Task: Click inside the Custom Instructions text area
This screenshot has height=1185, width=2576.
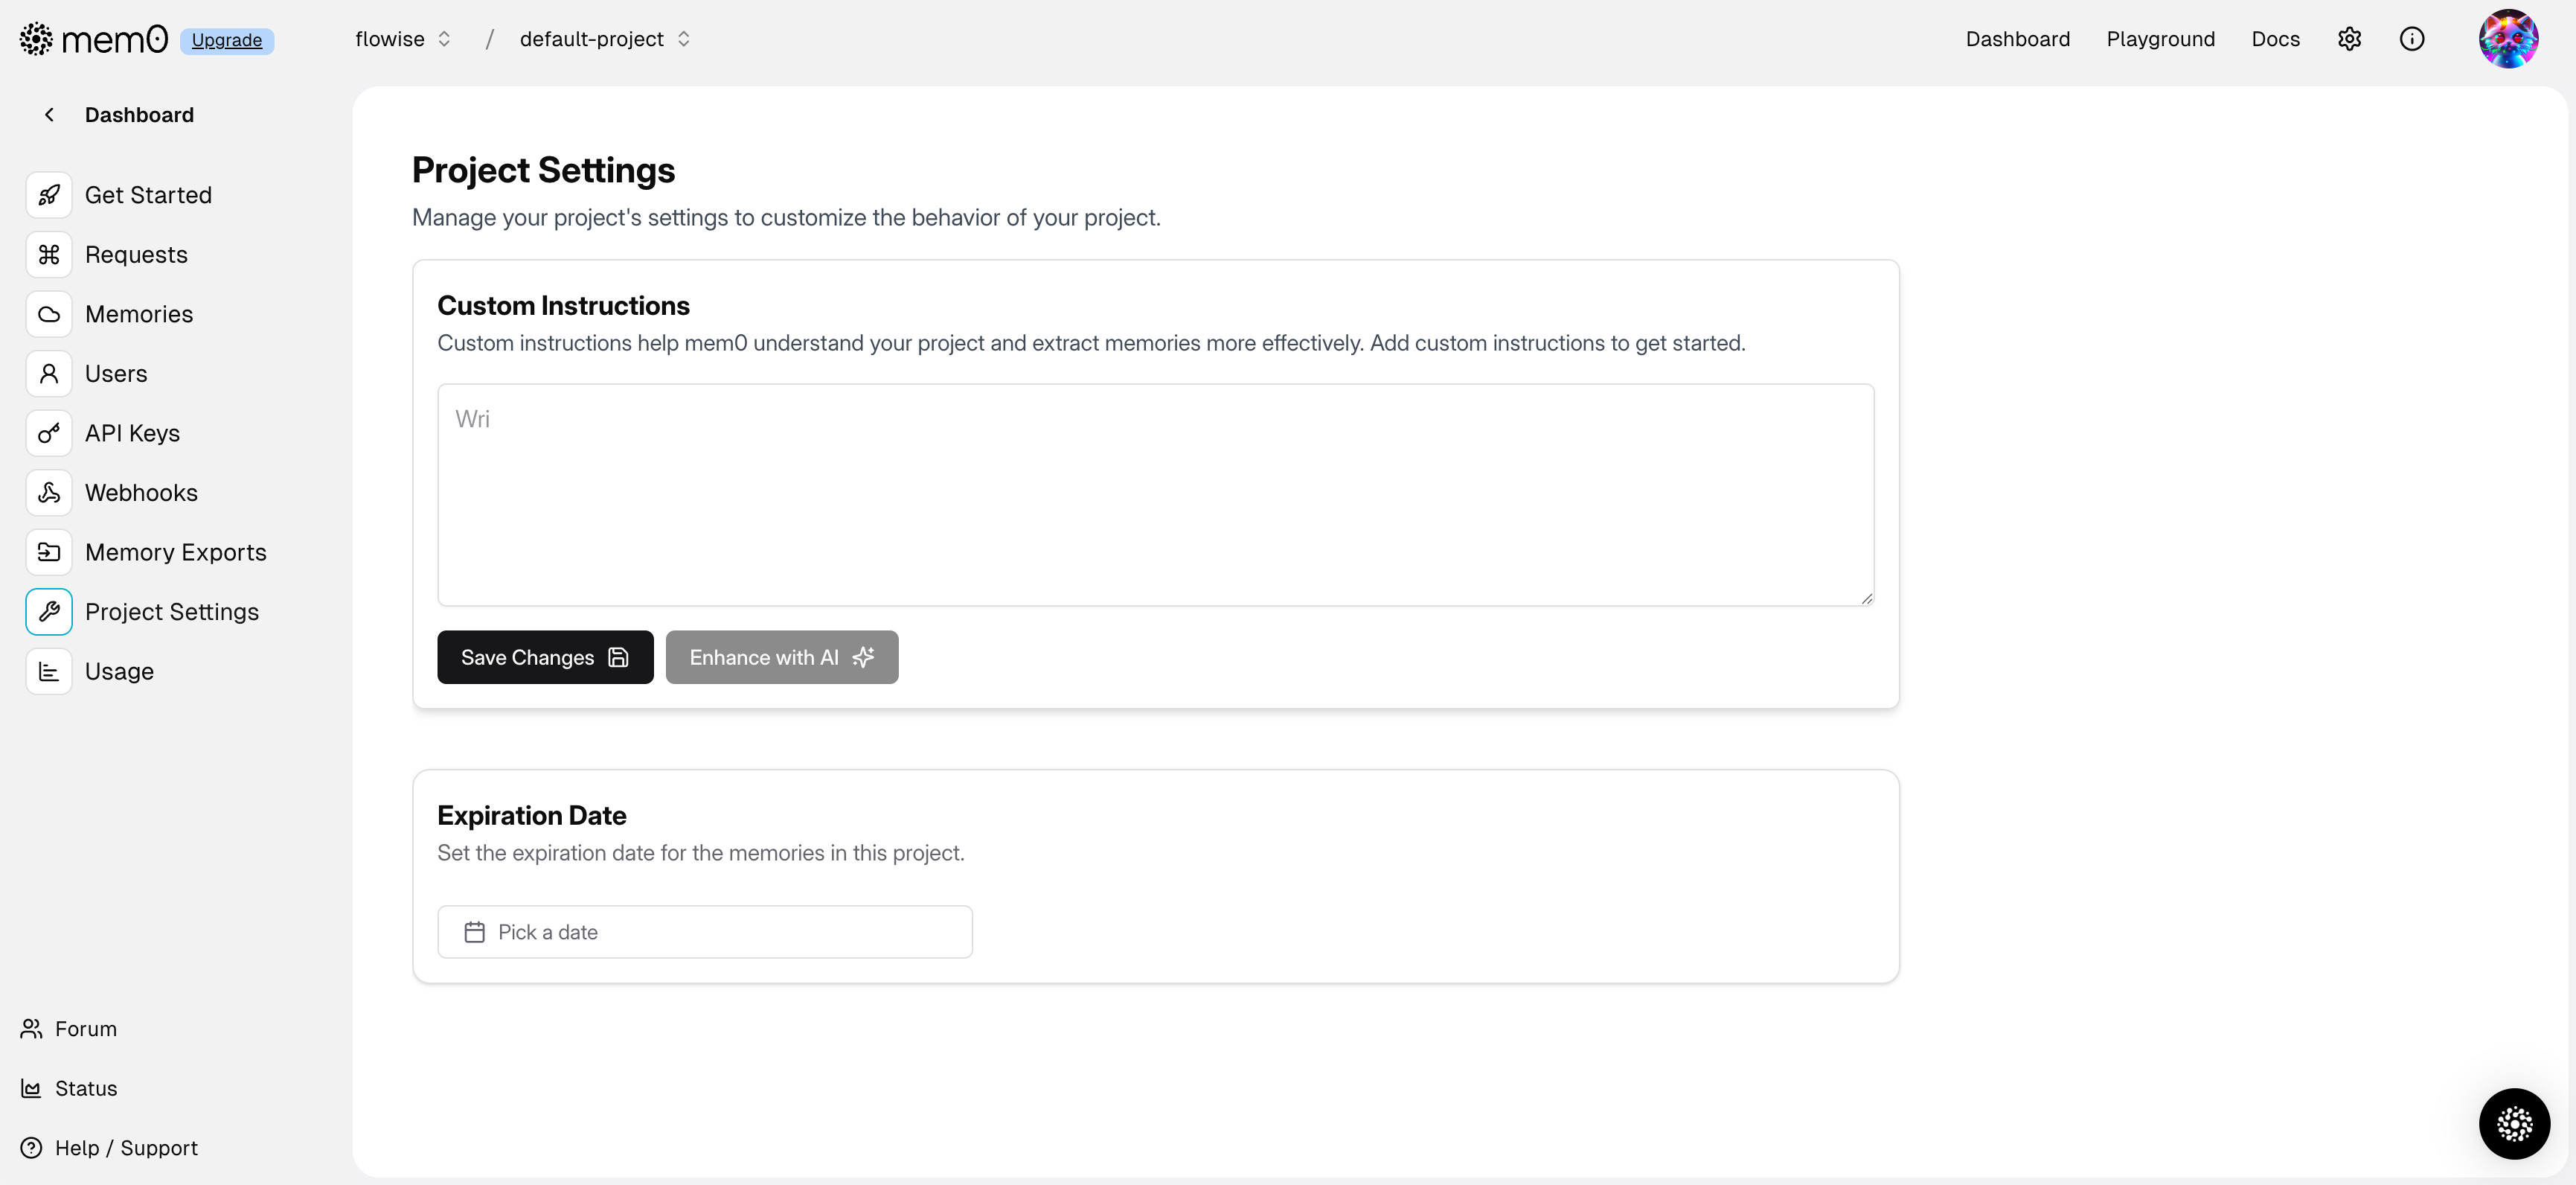Action: point(1155,495)
